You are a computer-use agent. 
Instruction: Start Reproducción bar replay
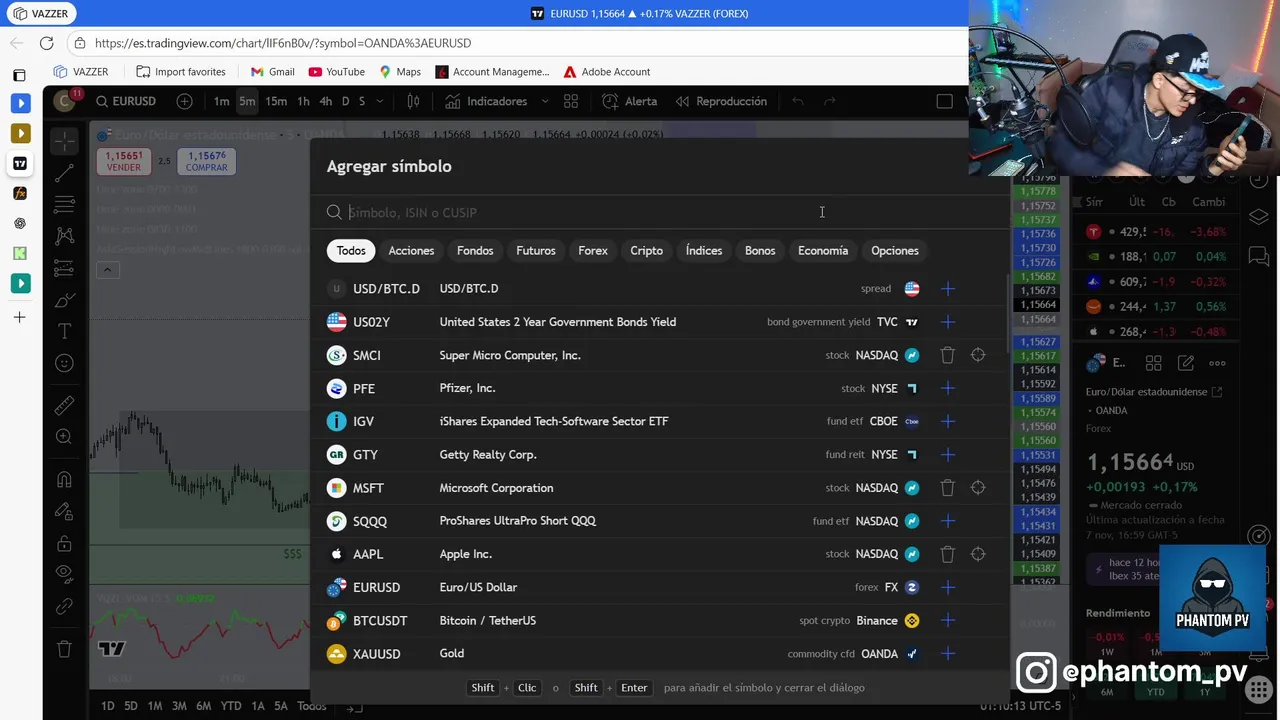(721, 101)
